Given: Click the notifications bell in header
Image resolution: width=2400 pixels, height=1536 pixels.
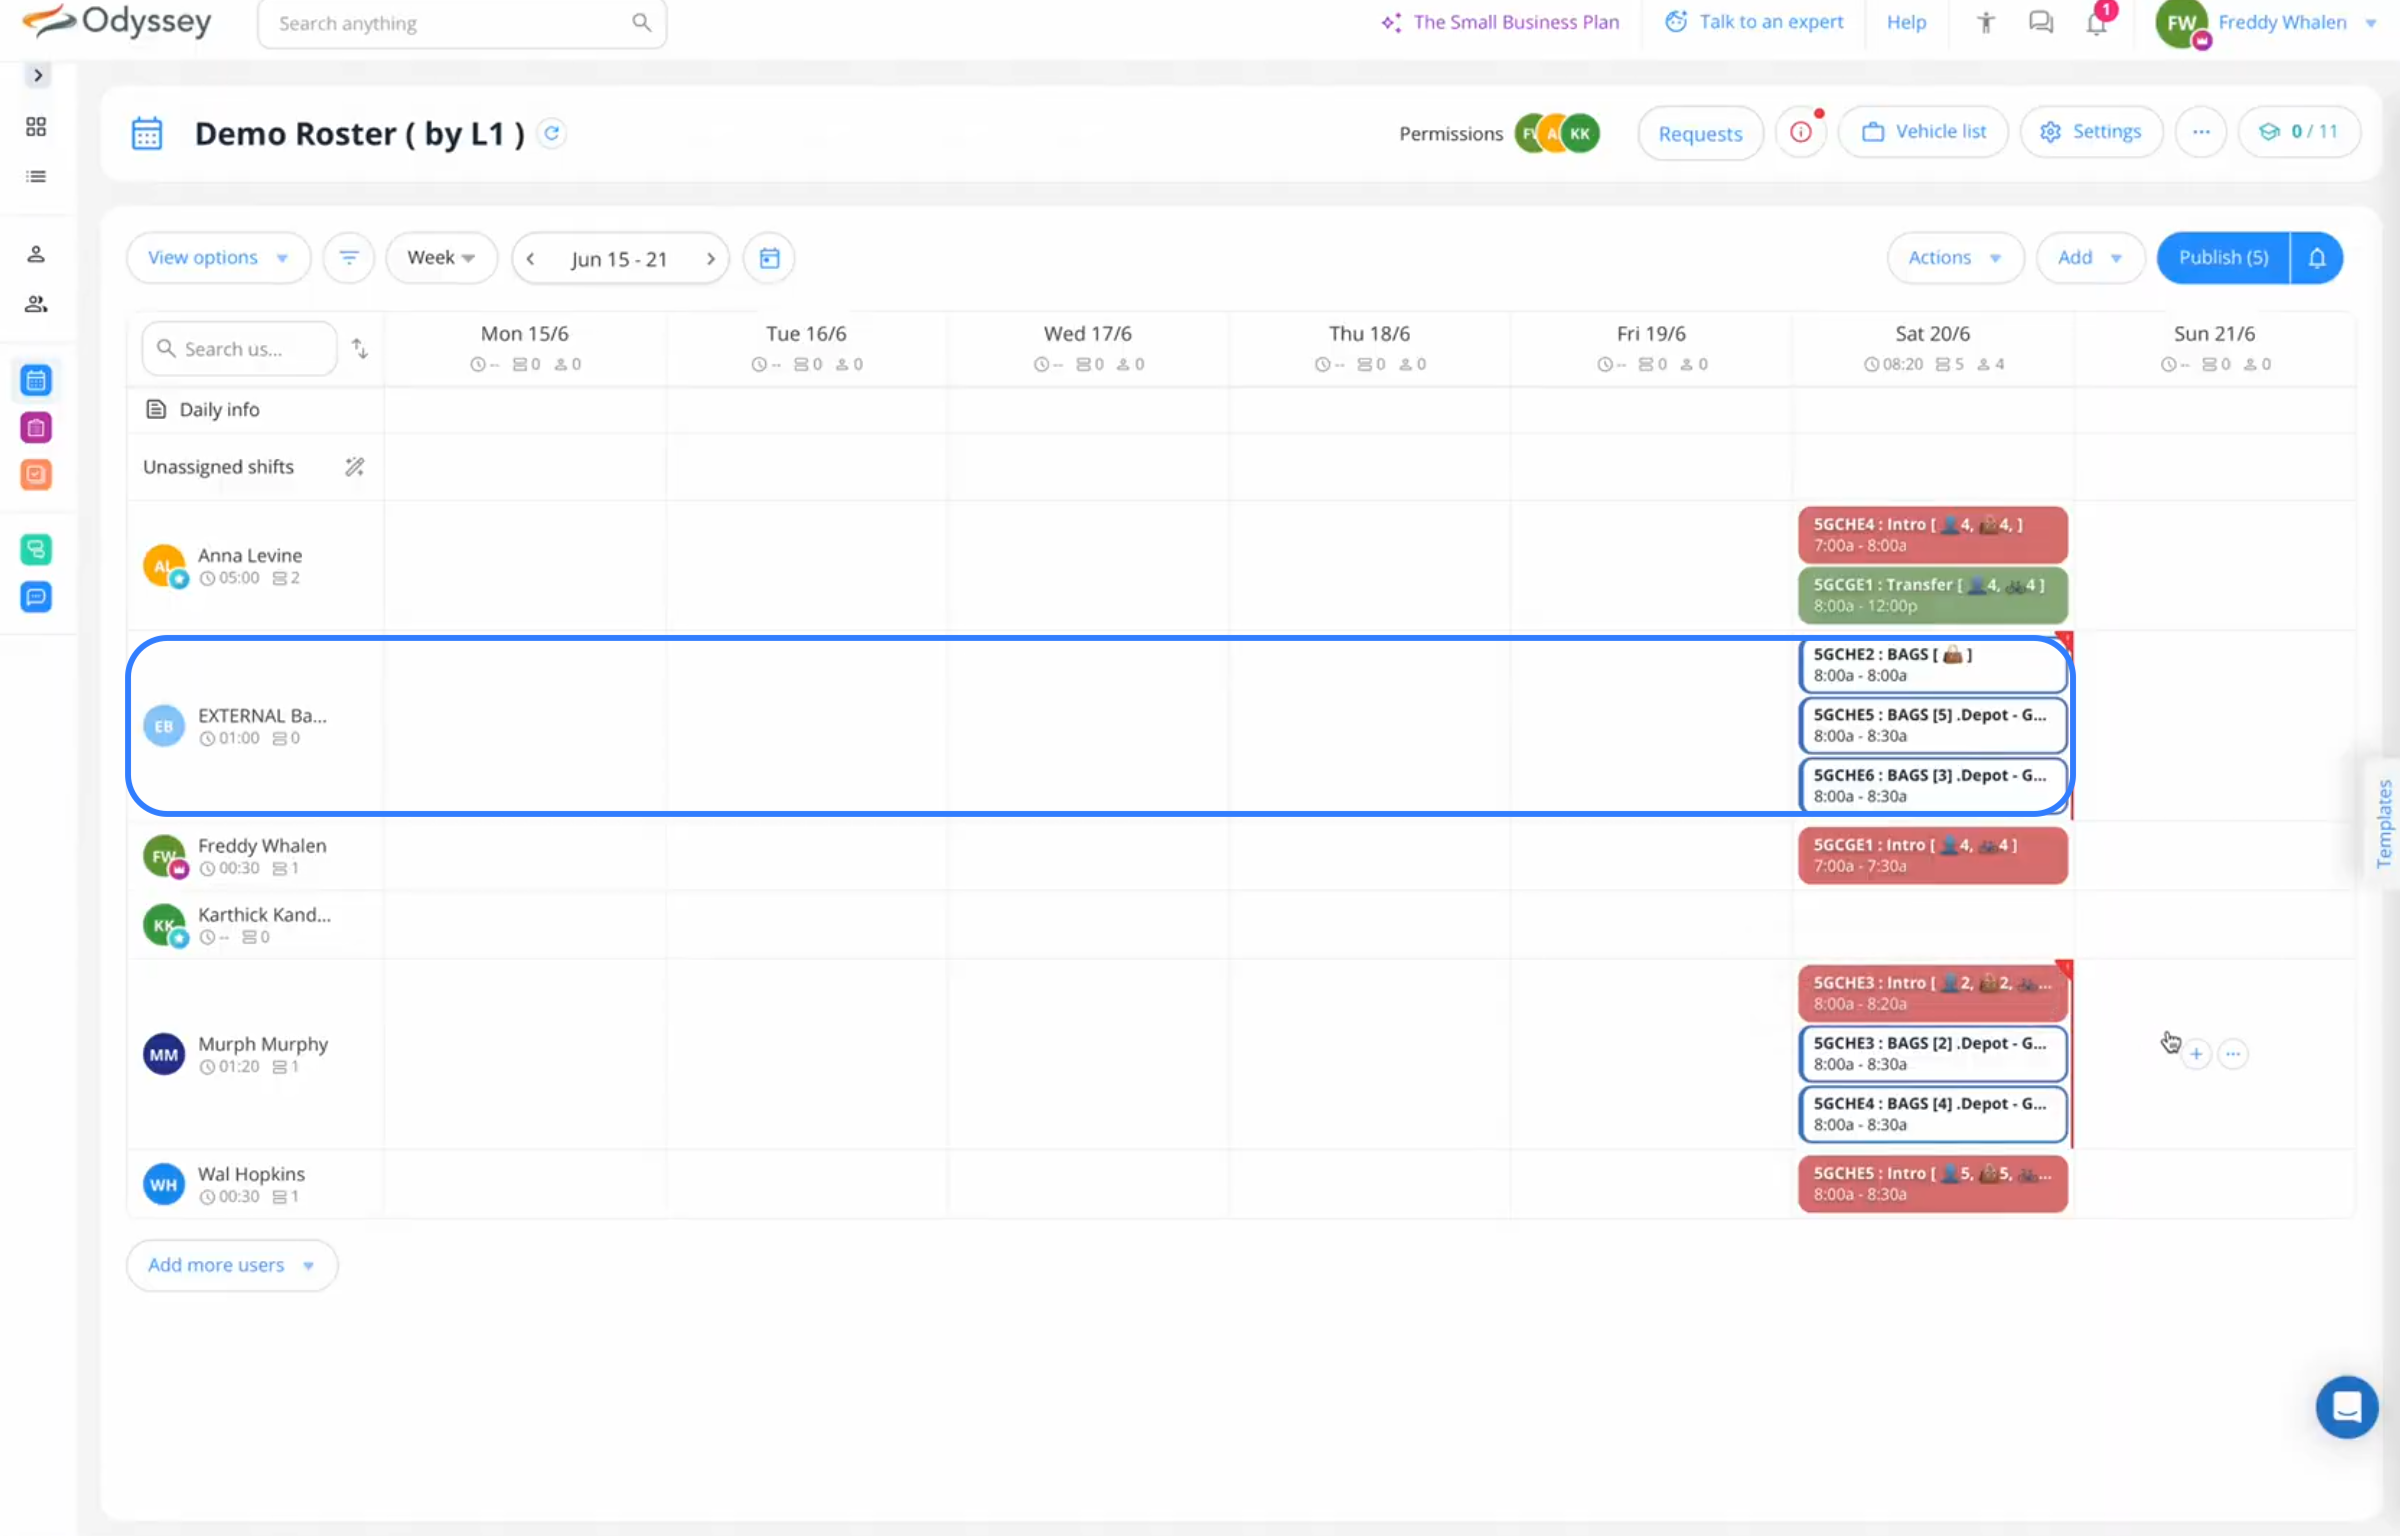Looking at the screenshot, I should [x=2096, y=23].
